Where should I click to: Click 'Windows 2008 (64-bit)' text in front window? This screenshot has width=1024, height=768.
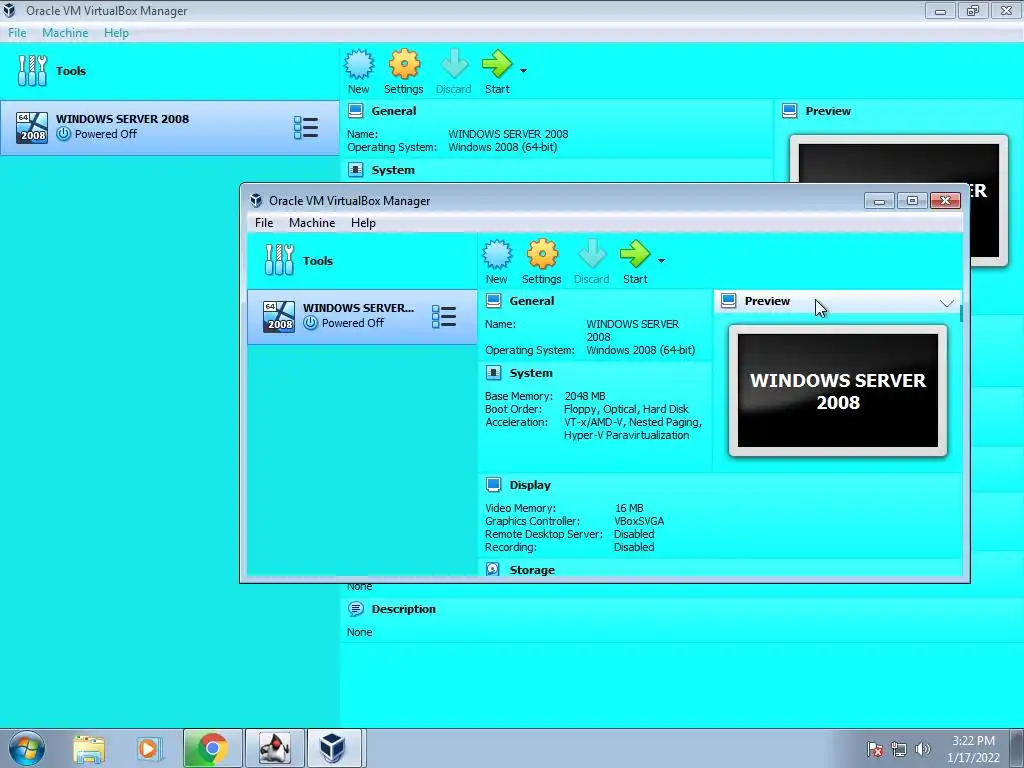(x=641, y=350)
